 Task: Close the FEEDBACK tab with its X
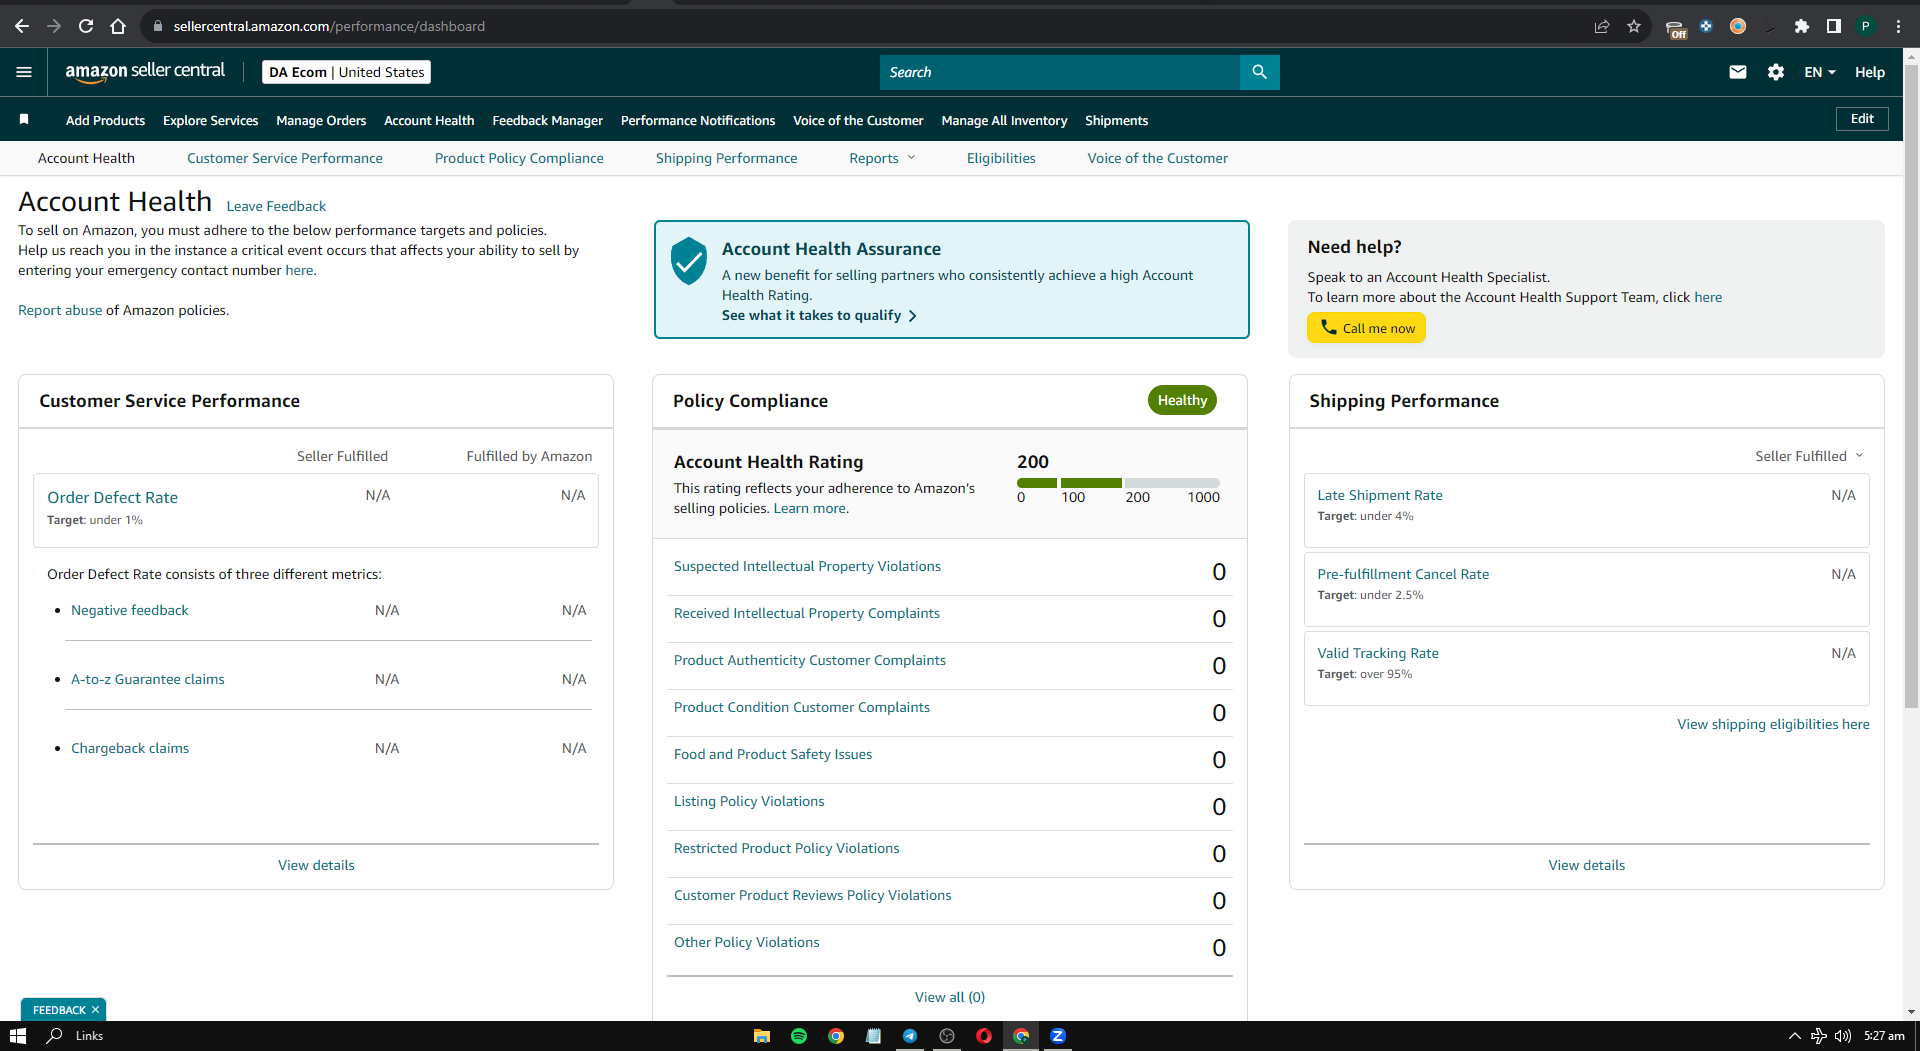96,1010
